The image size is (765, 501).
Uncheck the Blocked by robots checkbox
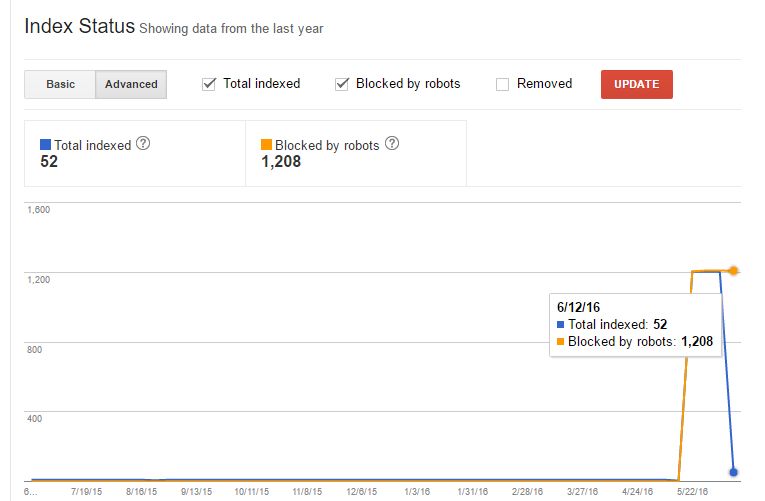point(342,84)
